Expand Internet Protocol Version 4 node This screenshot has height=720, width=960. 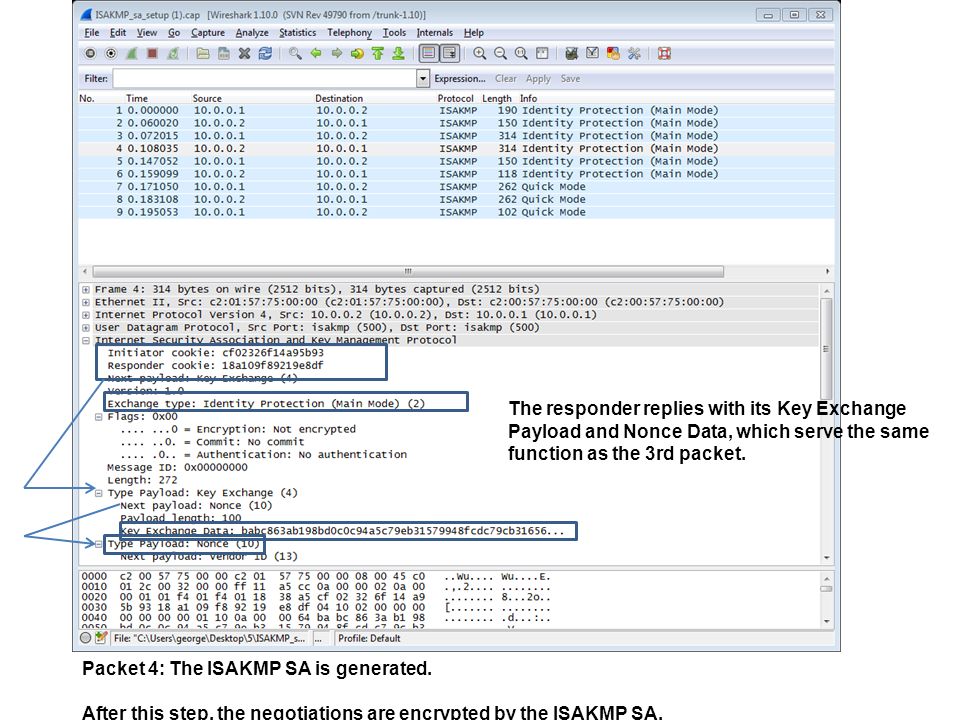(86, 315)
